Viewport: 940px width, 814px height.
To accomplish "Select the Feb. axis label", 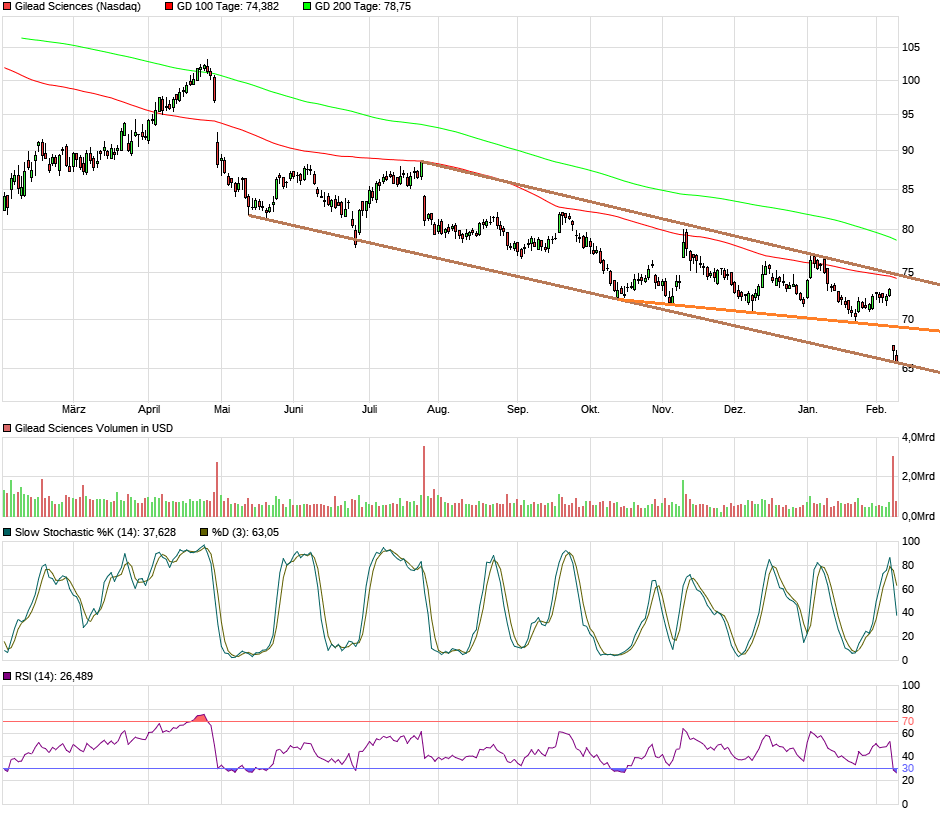I will [x=876, y=409].
